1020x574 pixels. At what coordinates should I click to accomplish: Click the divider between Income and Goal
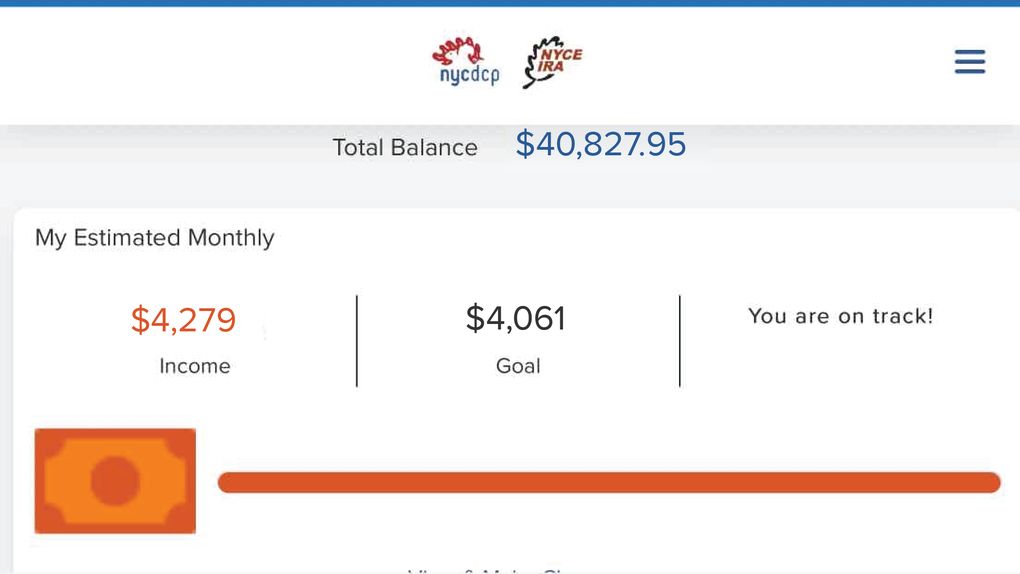356,341
